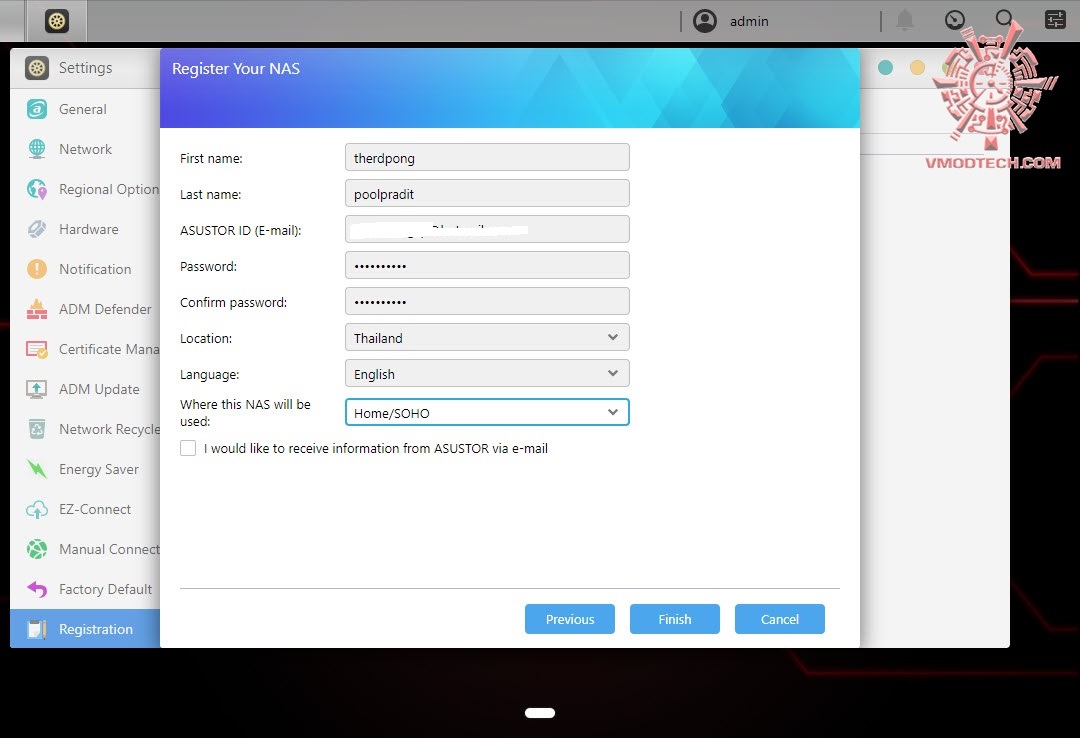Click the admin user avatar icon
1080x738 pixels.
[705, 21]
